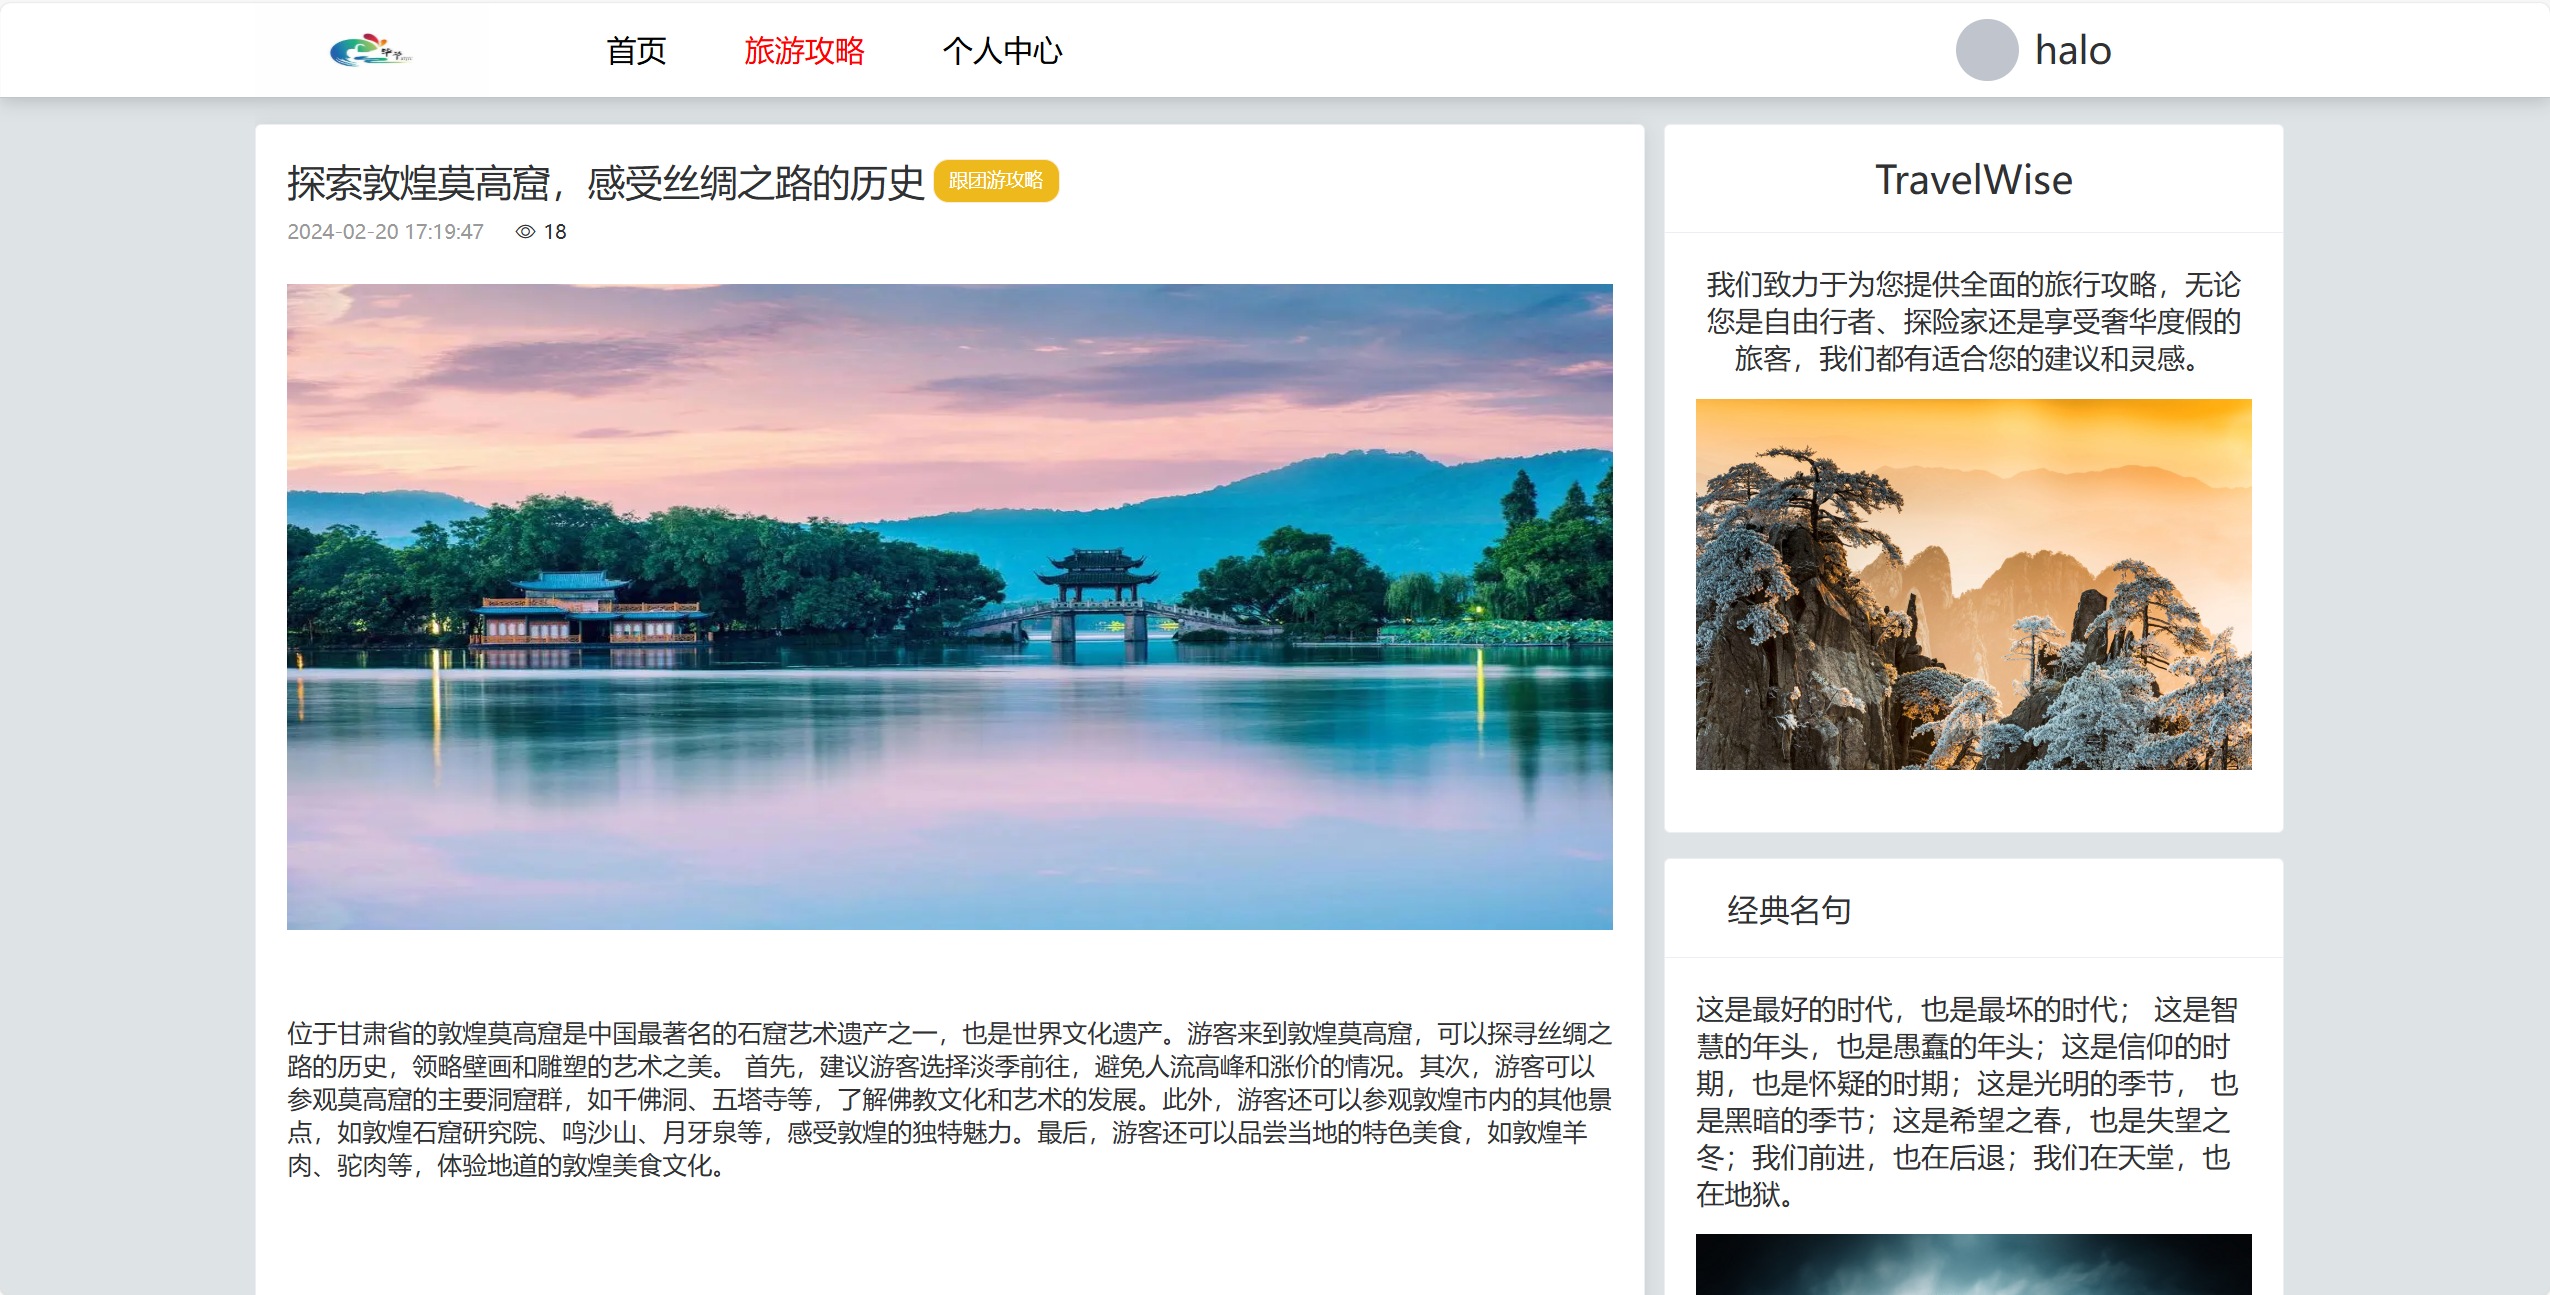Click the TravelWise sidebar heading
The image size is (2550, 1295).
(1973, 180)
